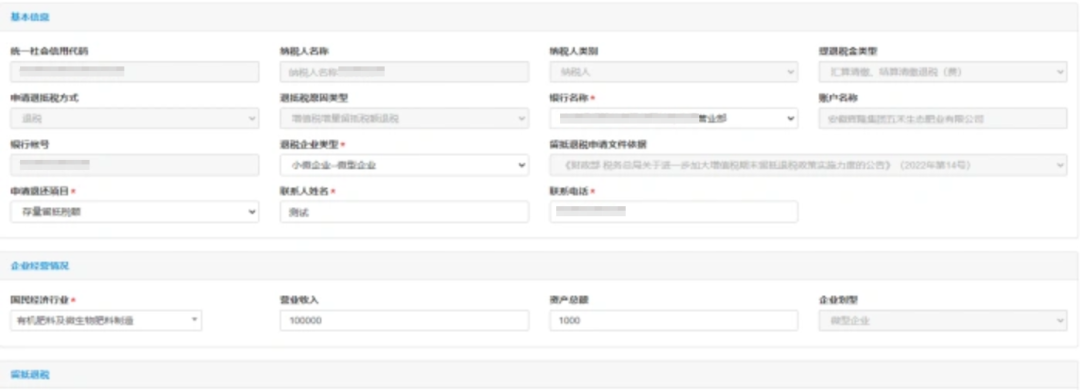The width and height of the screenshot is (1080, 390).
Task: Click the 基本信息 section header
Action: pyautogui.click(x=30, y=17)
